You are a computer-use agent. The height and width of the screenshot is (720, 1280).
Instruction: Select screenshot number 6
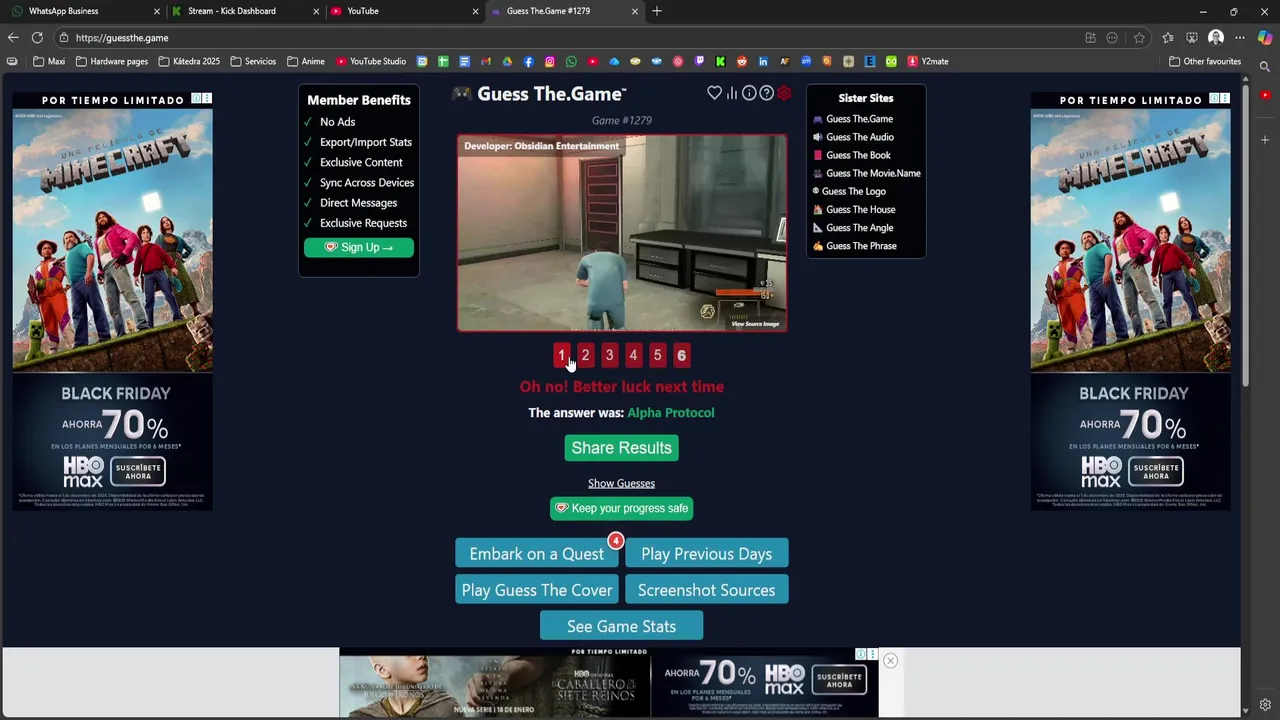(x=681, y=355)
